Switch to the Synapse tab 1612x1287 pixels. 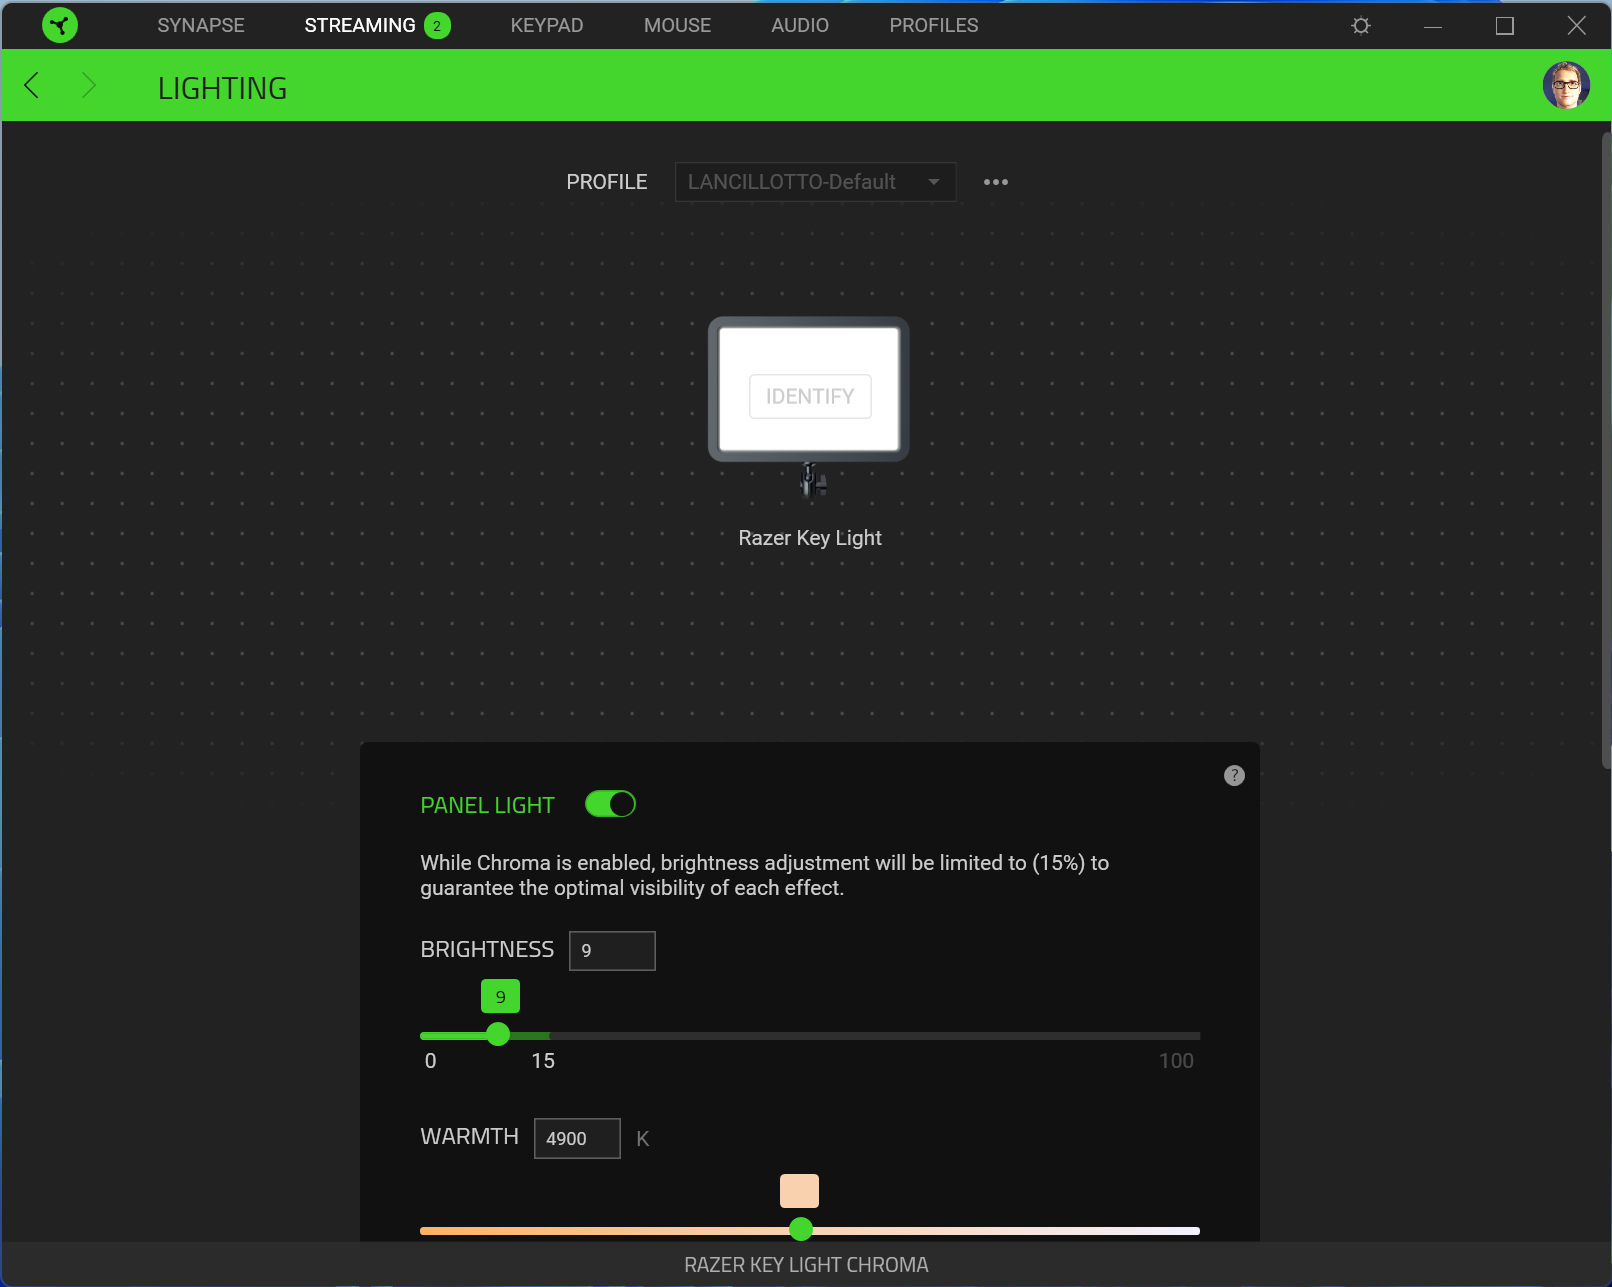pos(201,26)
